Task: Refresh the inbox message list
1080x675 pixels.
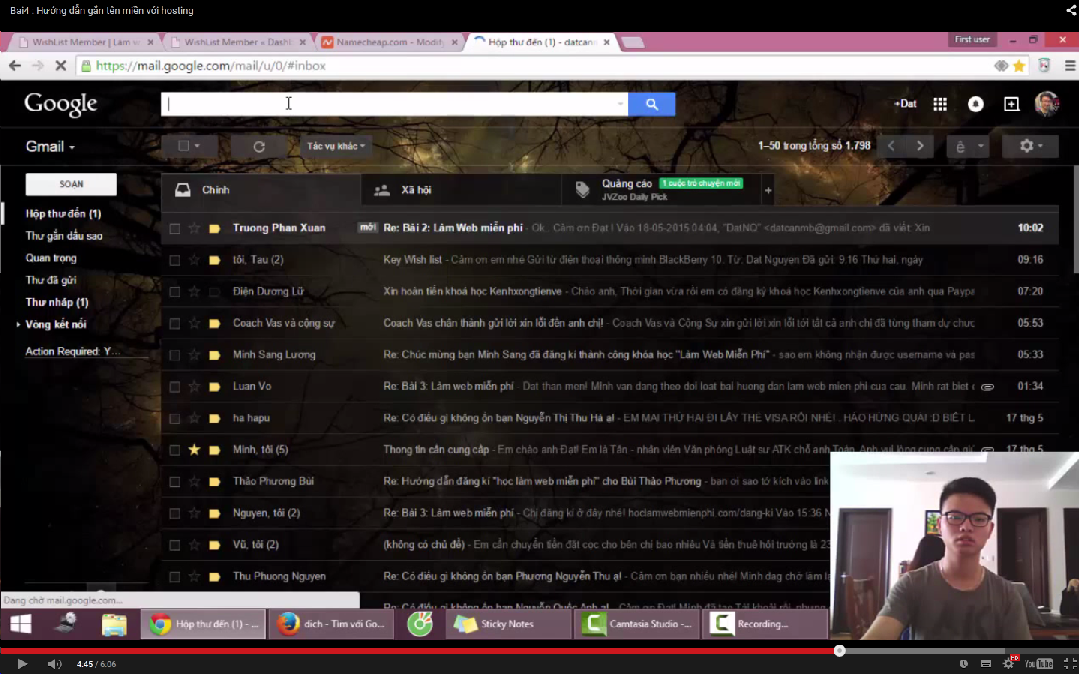Action: coord(258,146)
